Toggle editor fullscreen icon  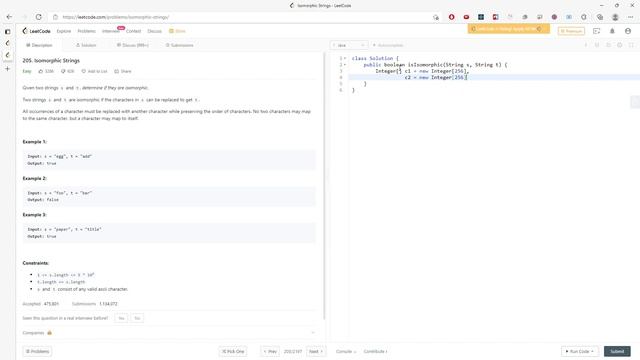631,45
